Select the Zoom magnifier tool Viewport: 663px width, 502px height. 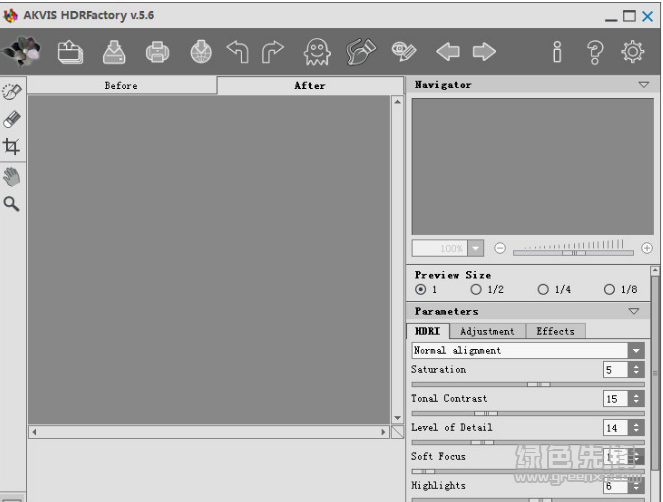pyautogui.click(x=11, y=204)
